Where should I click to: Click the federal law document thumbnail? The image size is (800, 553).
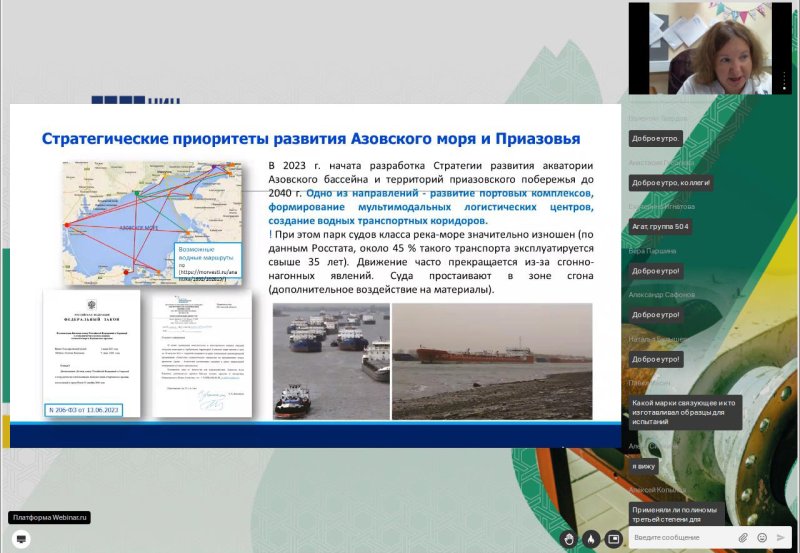pos(91,354)
